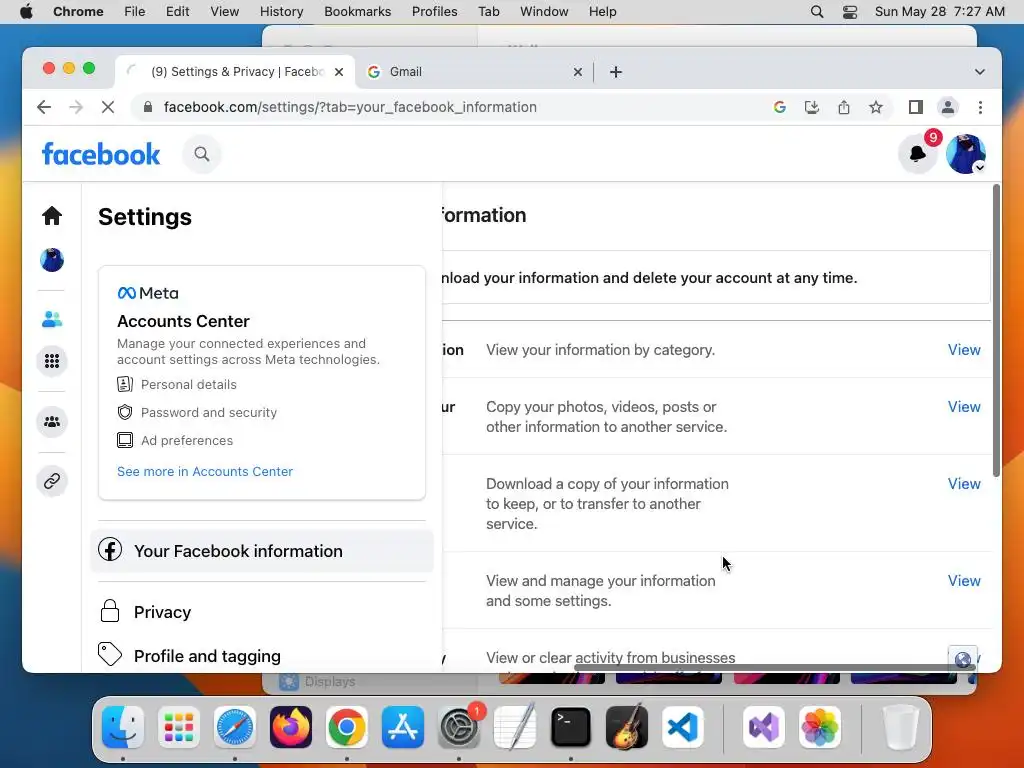Click See more in Accounts Center
1024x768 pixels.
tap(205, 472)
